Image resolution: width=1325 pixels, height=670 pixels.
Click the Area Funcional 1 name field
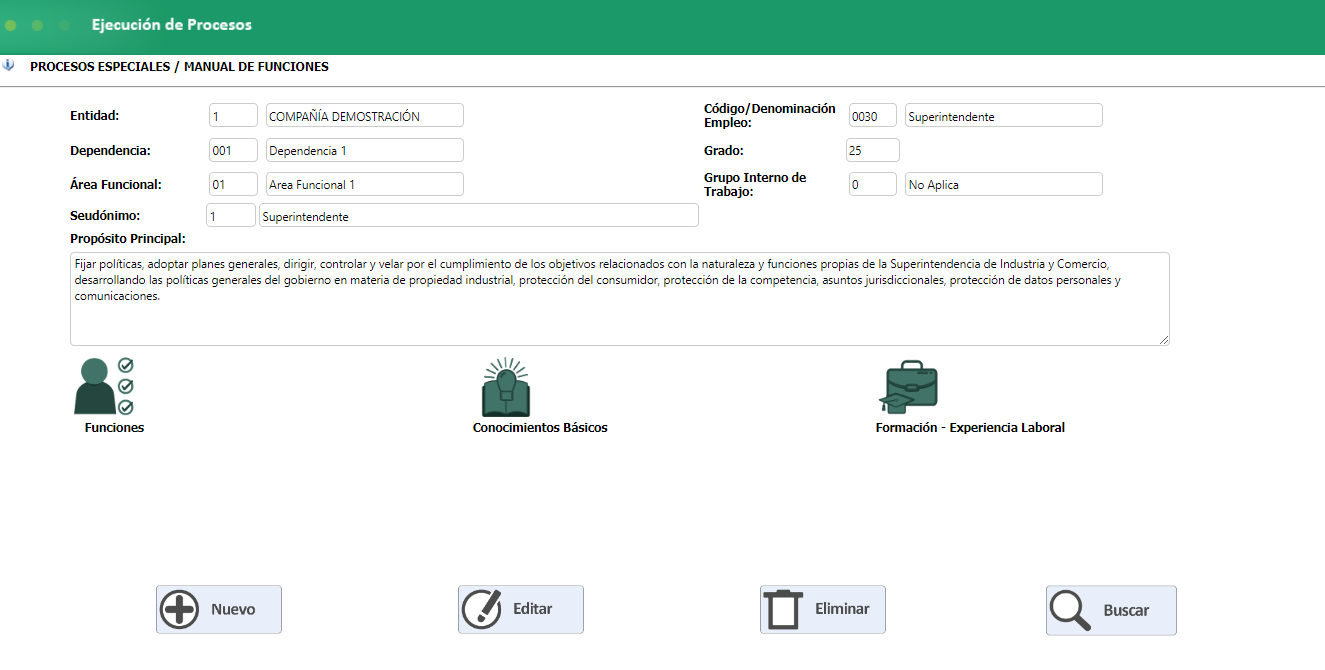365,184
